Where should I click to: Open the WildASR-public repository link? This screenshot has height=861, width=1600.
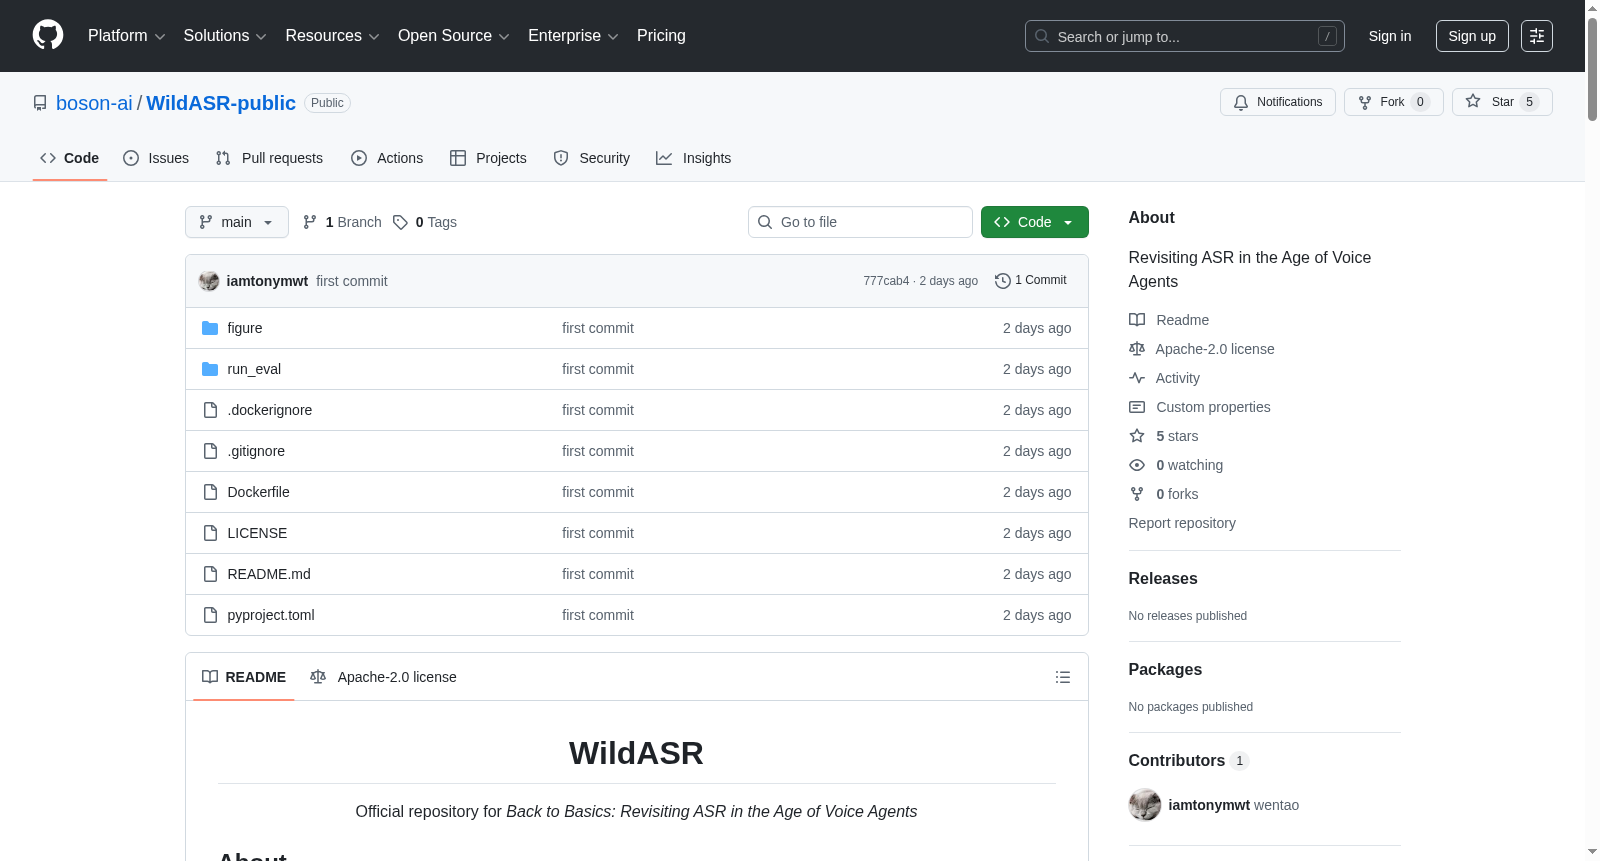pos(221,103)
